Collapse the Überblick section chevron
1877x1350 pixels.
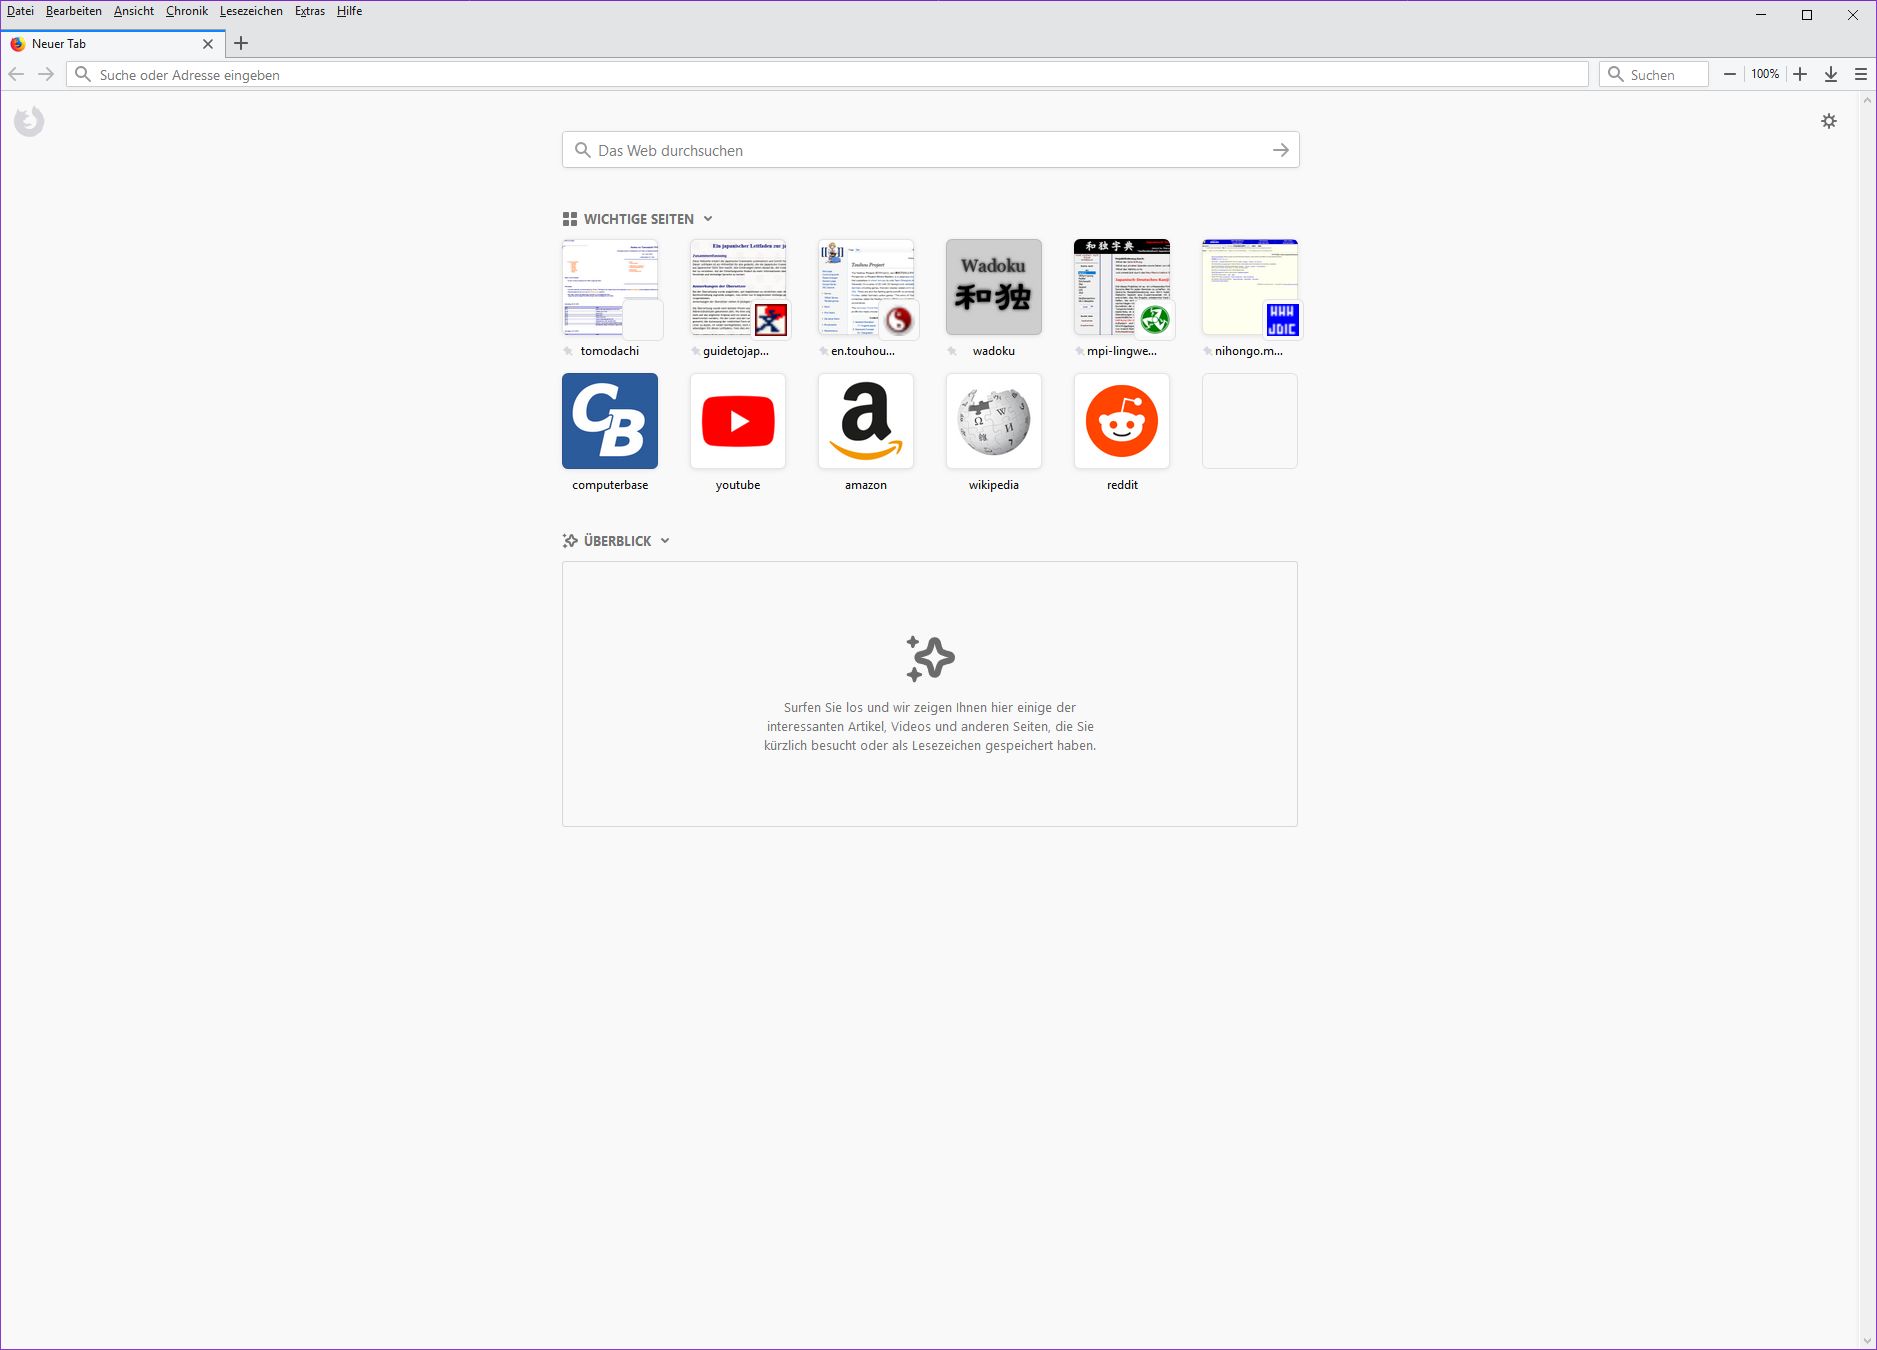pyautogui.click(x=665, y=541)
